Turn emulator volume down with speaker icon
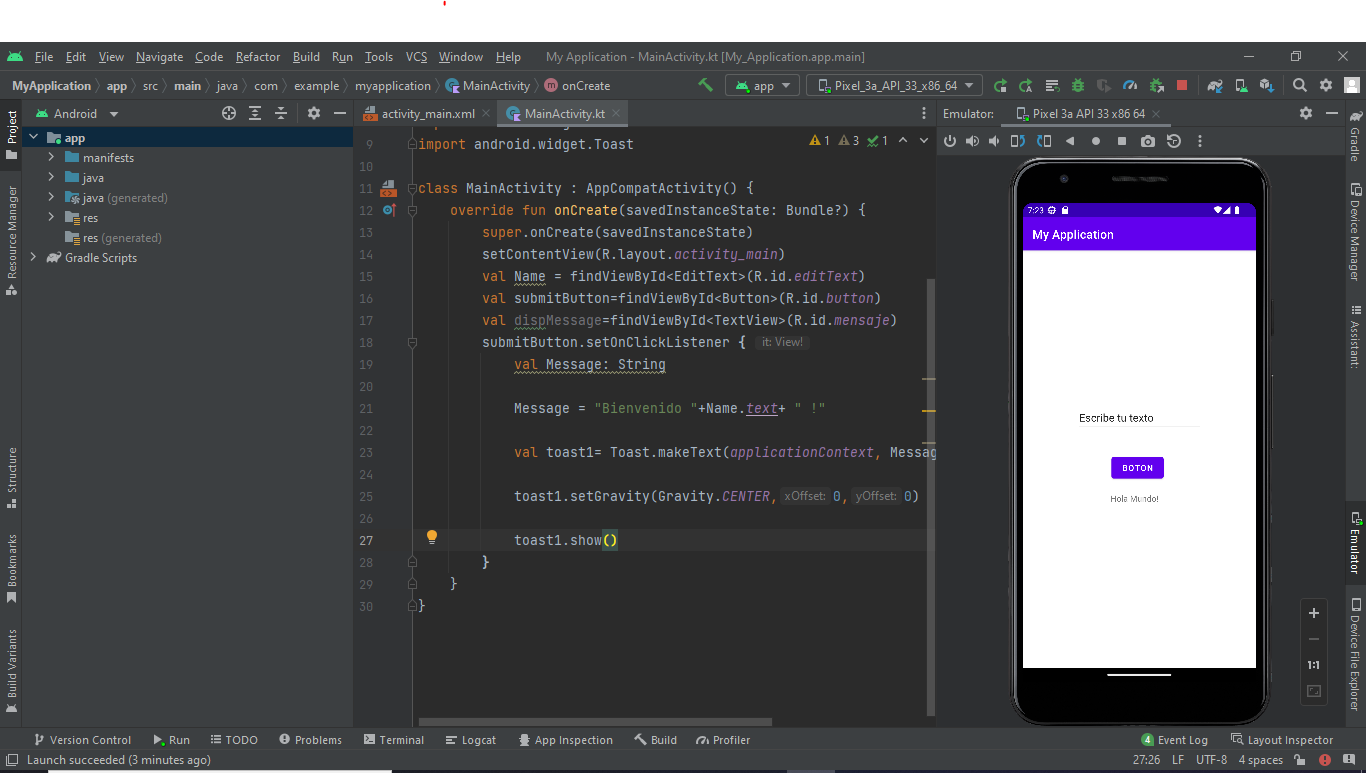This screenshot has height=773, width=1366. tap(993, 140)
